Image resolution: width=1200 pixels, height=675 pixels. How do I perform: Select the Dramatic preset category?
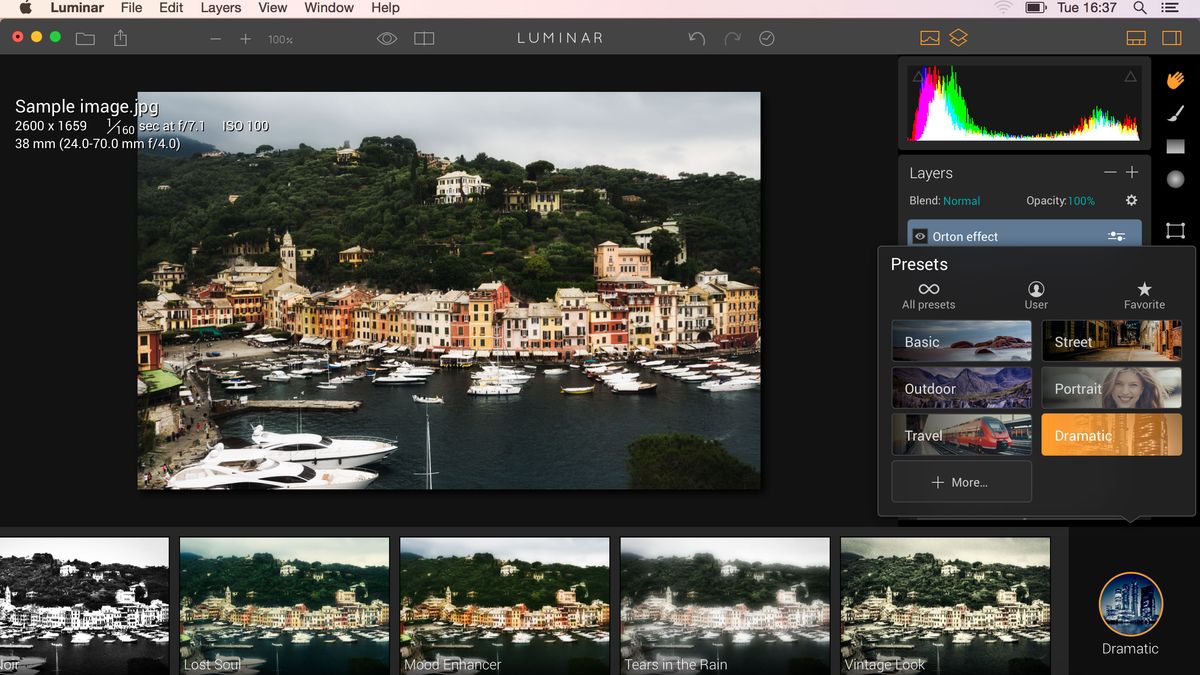point(1111,435)
